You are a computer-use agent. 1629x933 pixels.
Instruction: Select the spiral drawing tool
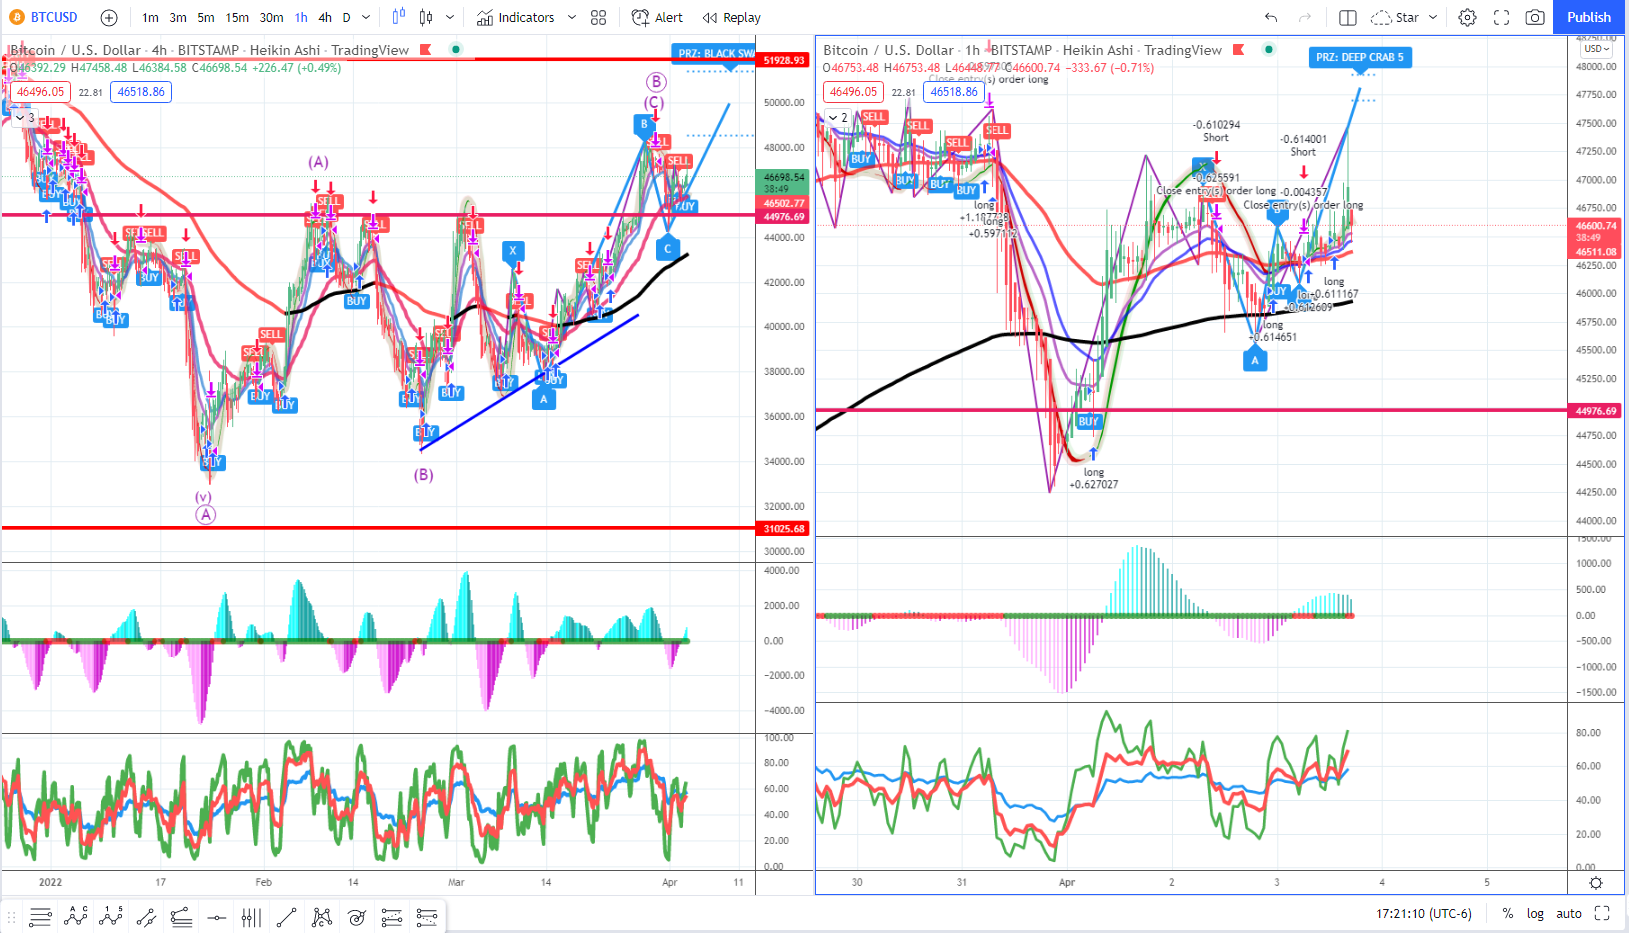click(x=357, y=916)
